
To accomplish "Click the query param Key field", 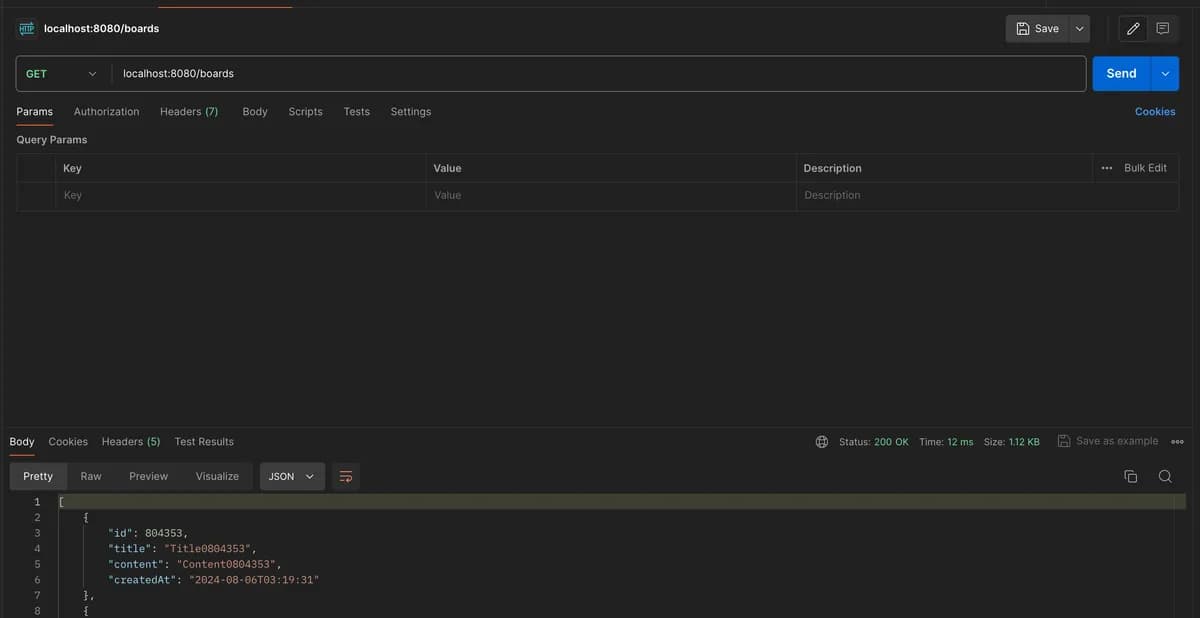I will pyautogui.click(x=241, y=196).
